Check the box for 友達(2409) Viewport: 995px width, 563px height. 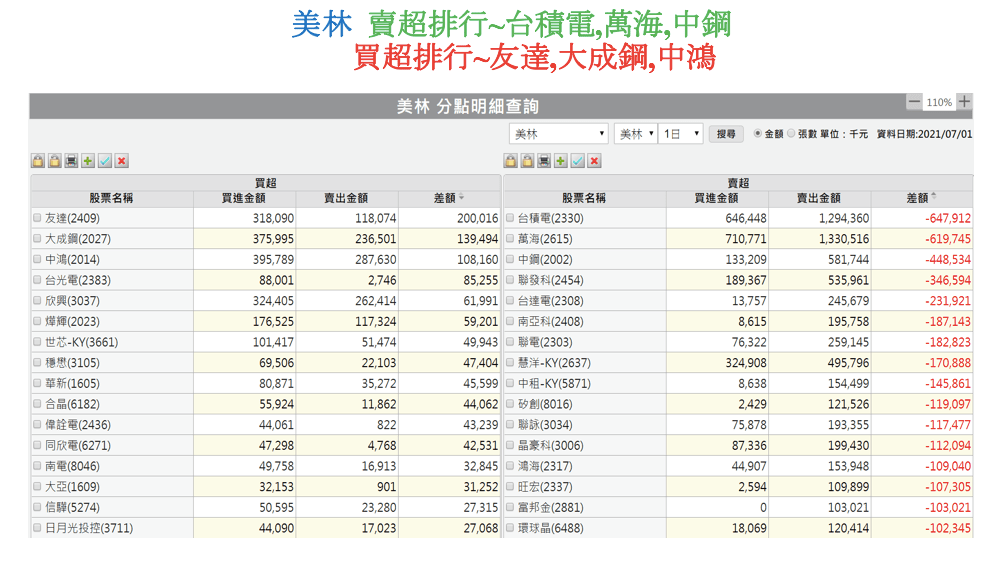[37, 218]
